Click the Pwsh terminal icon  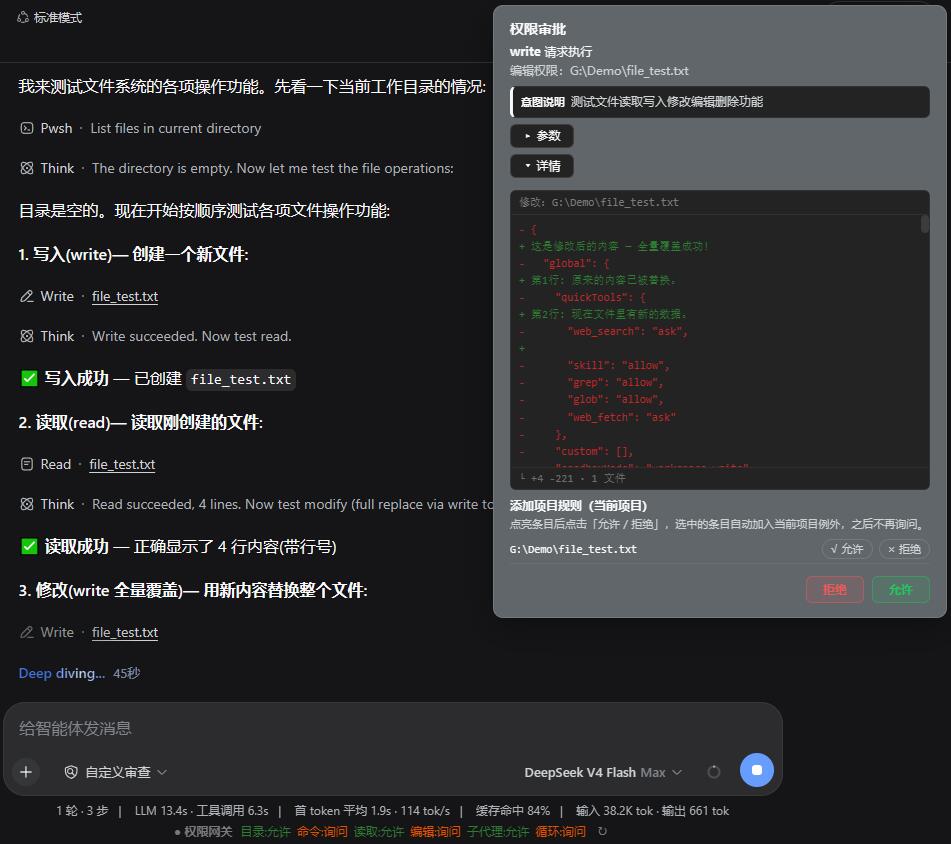coord(27,128)
